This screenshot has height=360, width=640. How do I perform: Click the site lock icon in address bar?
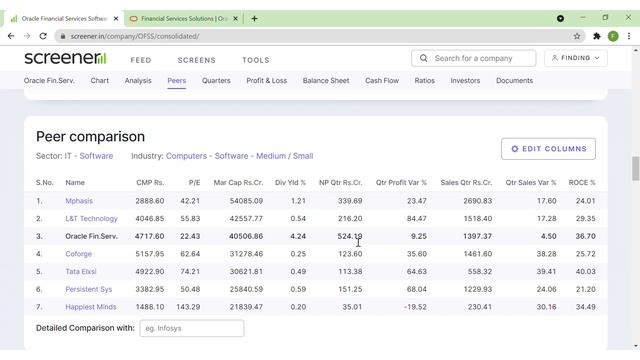point(63,36)
